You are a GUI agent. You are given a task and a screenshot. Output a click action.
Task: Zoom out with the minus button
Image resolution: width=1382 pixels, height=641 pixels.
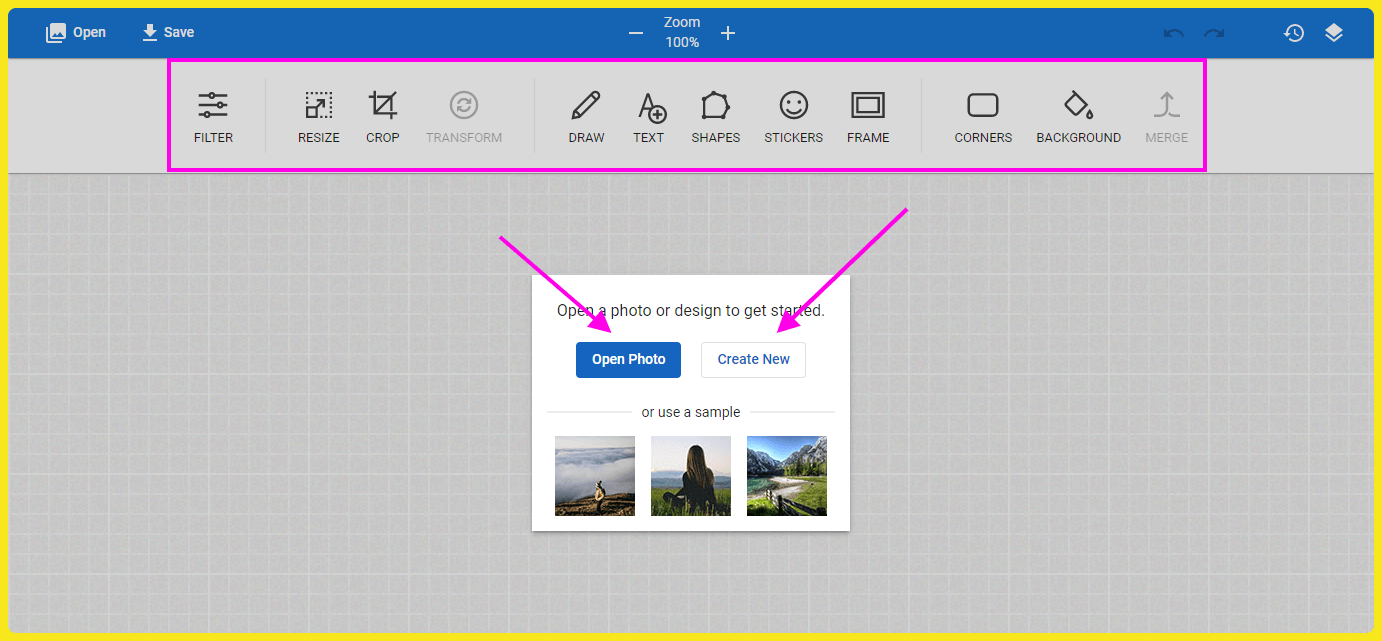click(x=636, y=33)
